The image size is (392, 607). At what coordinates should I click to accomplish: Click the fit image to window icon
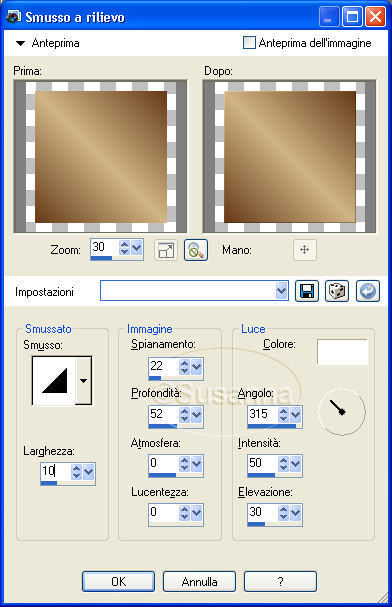pos(166,250)
